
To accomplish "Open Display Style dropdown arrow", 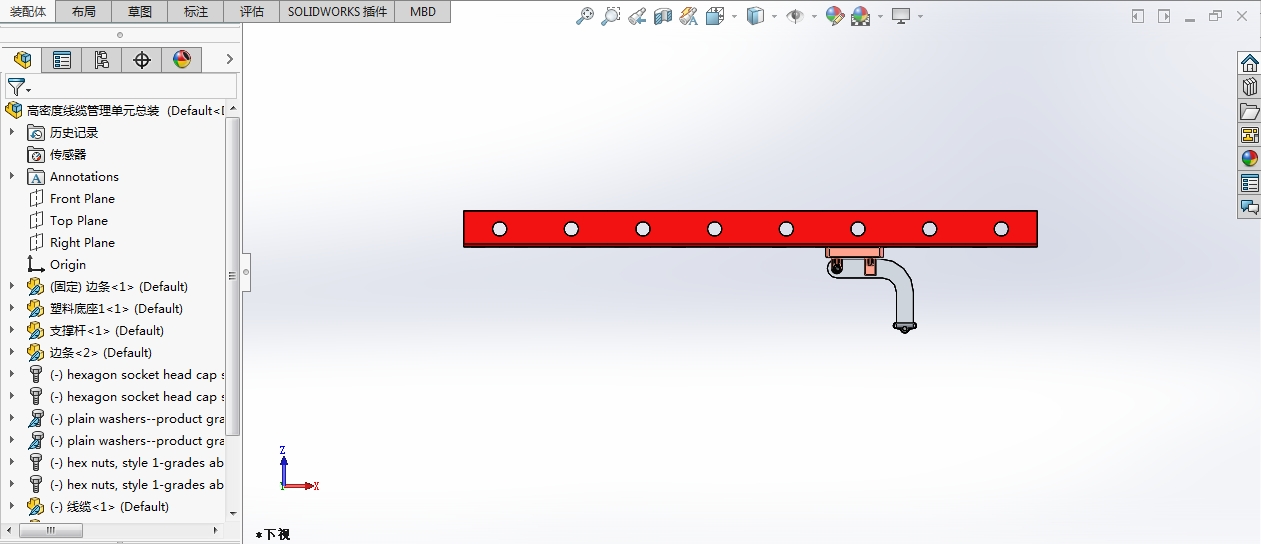I will [x=774, y=16].
